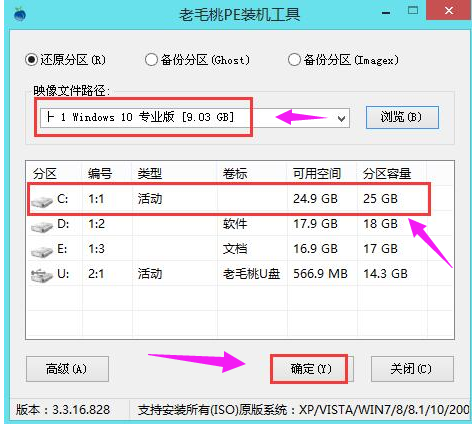
Task: Click the 分区容量 column header
Action: pos(387,174)
